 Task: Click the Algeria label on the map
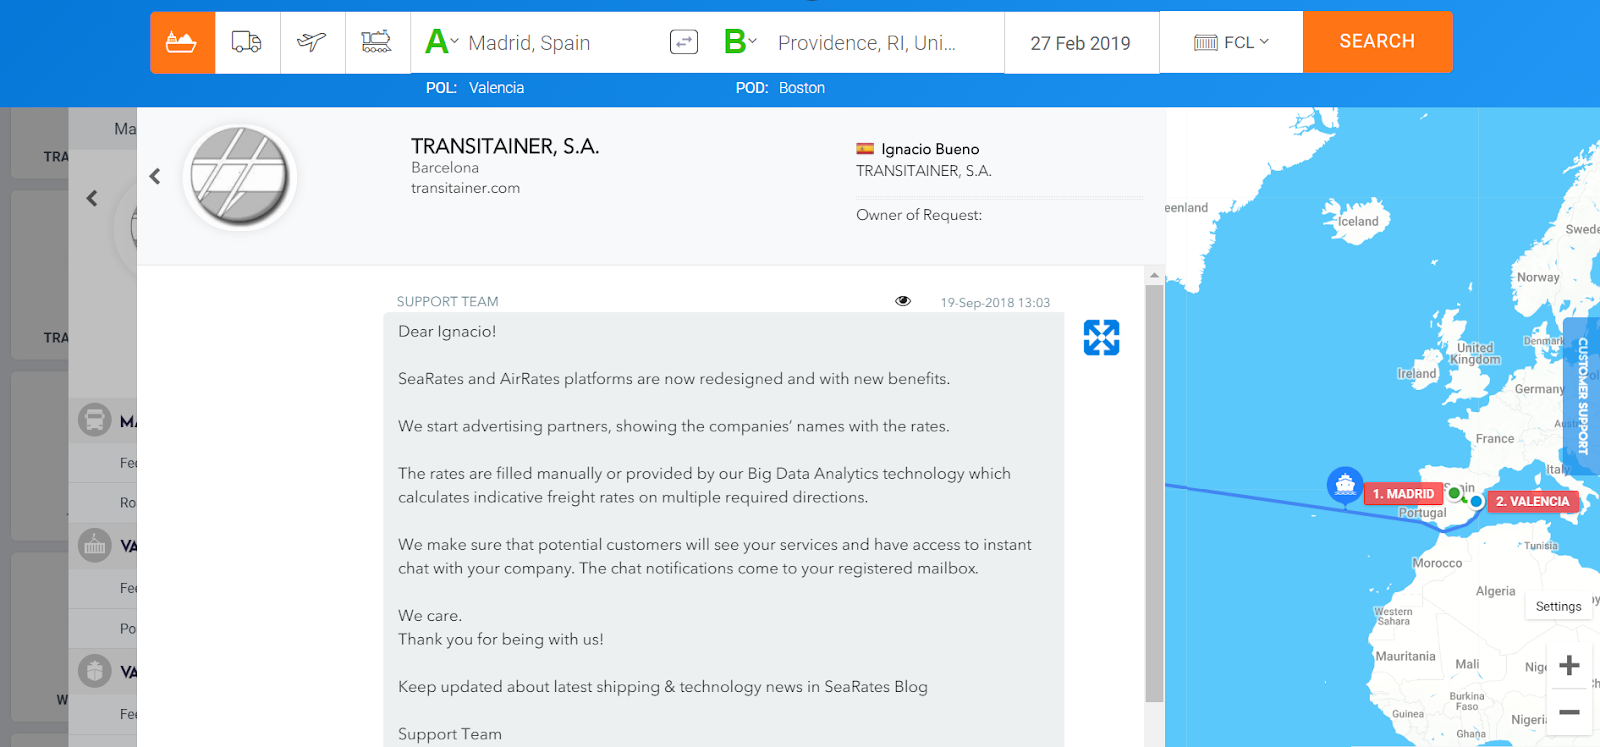[1496, 591]
